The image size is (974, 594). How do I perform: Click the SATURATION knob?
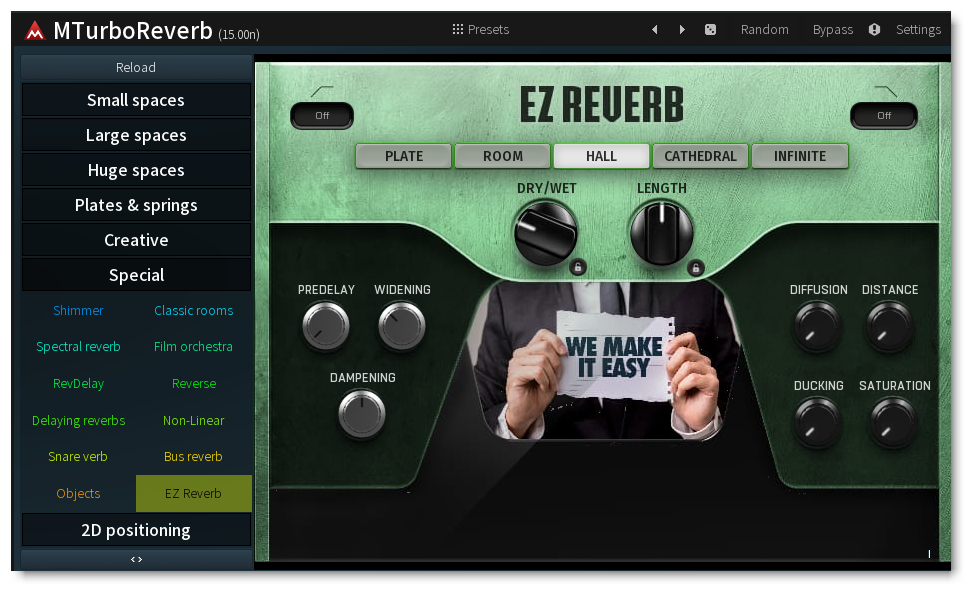click(x=893, y=423)
